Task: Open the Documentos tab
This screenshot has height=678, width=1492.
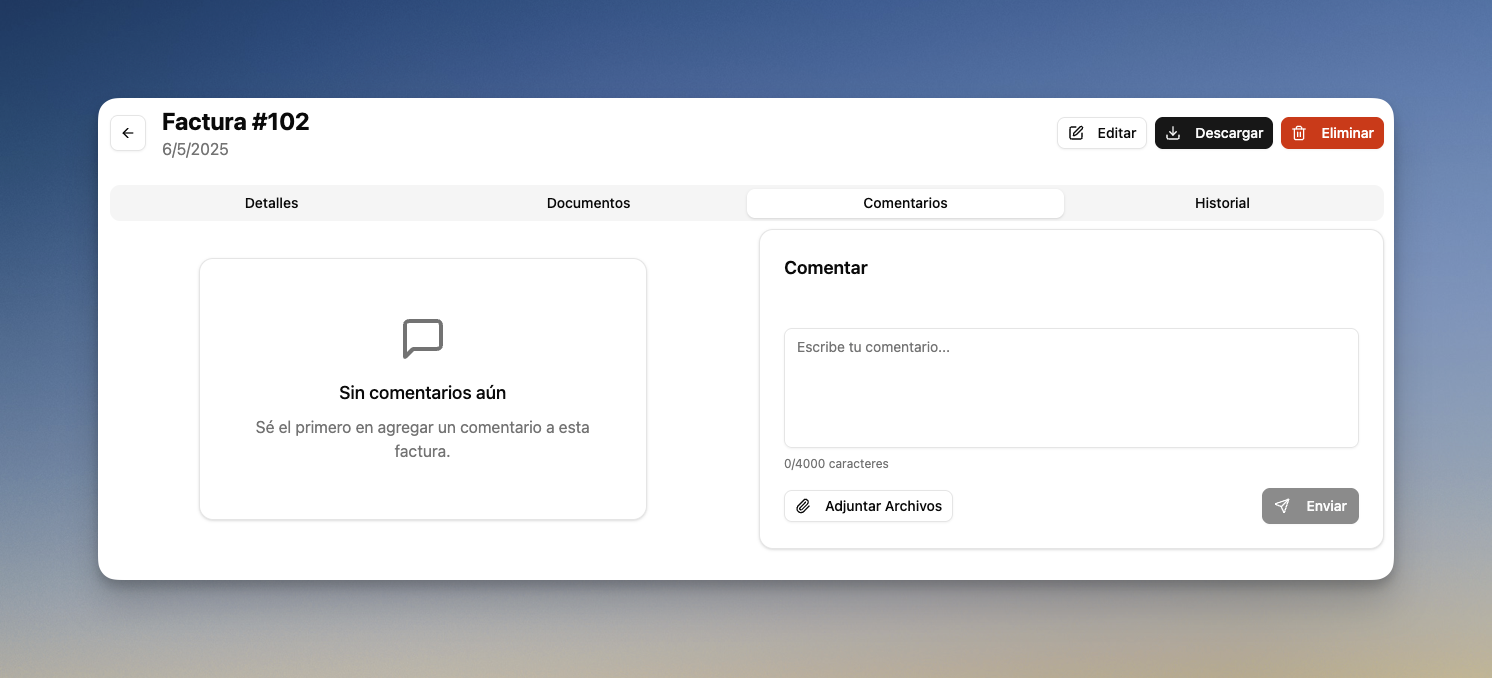Action: coord(588,203)
